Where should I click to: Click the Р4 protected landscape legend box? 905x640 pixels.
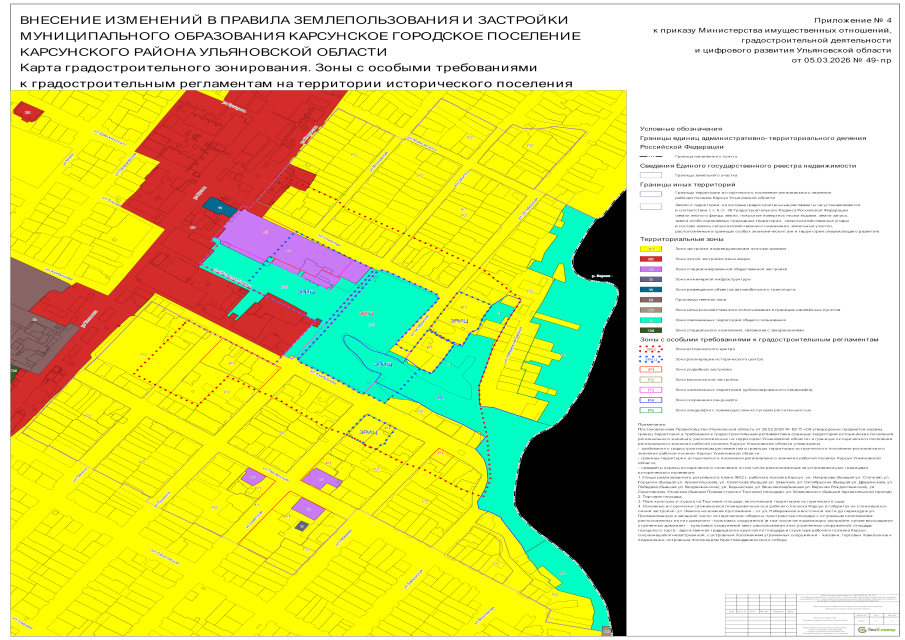tap(651, 399)
